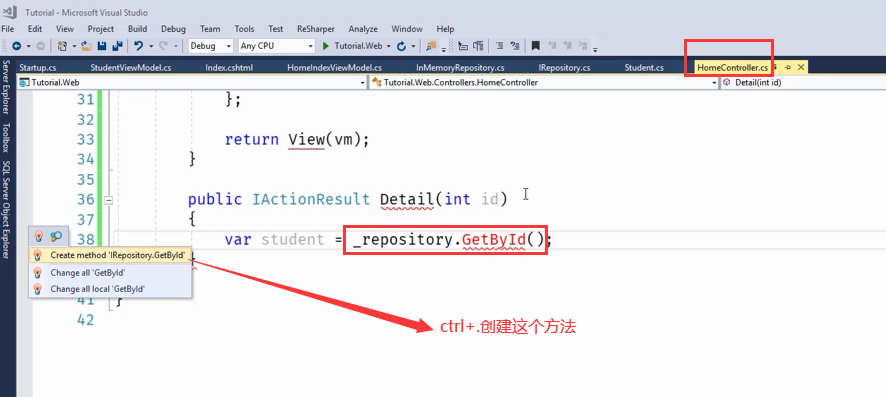Collapse the Detail method outline box
The width and height of the screenshot is (886, 397).
pos(108,200)
